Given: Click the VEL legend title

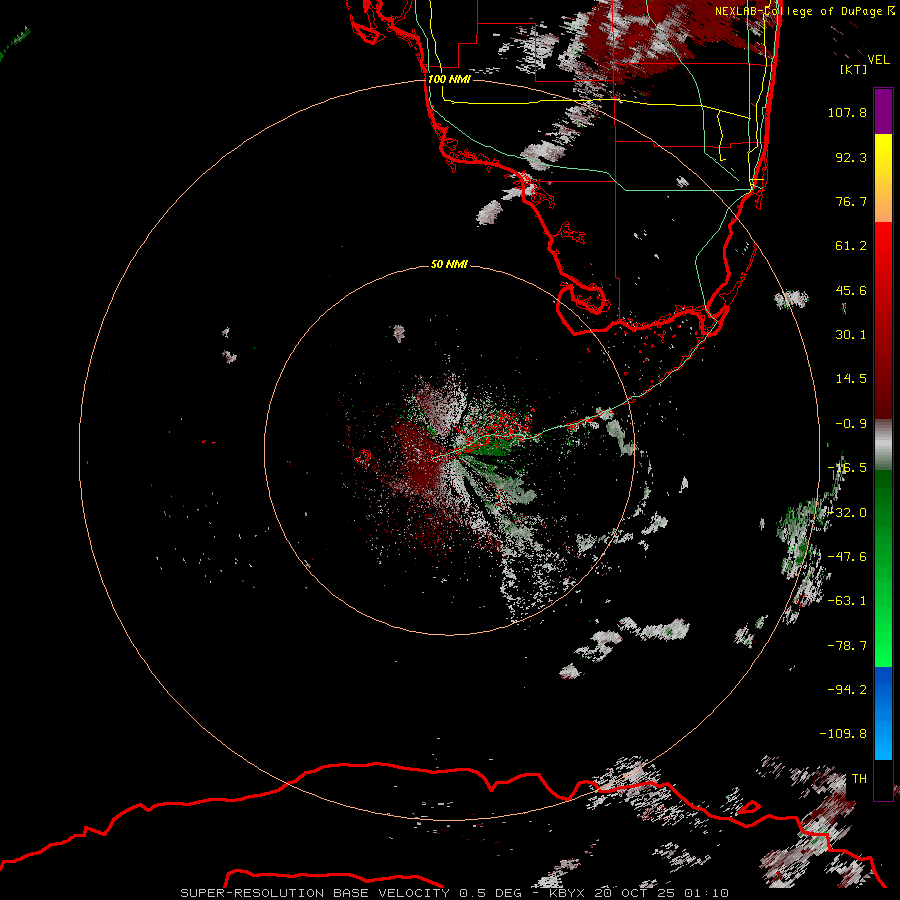Looking at the screenshot, I should 878,60.
